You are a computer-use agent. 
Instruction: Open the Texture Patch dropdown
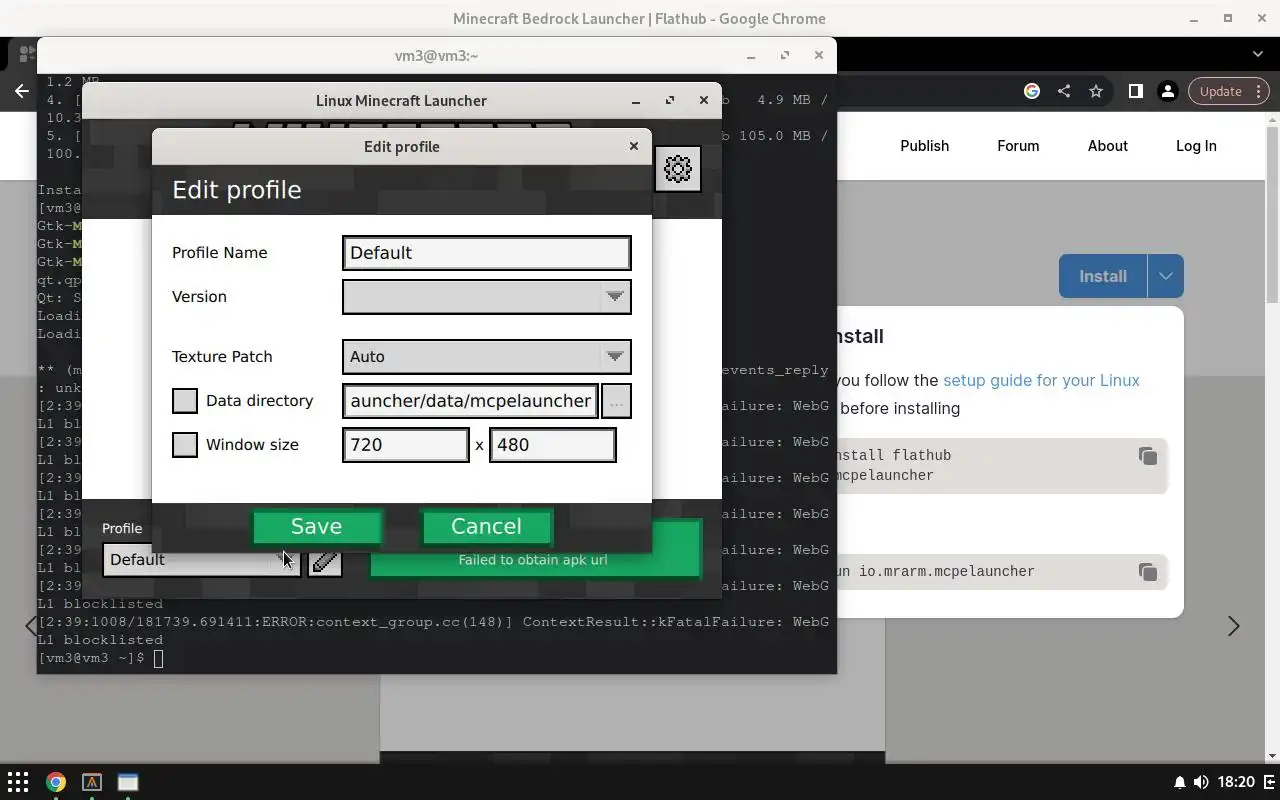click(487, 357)
